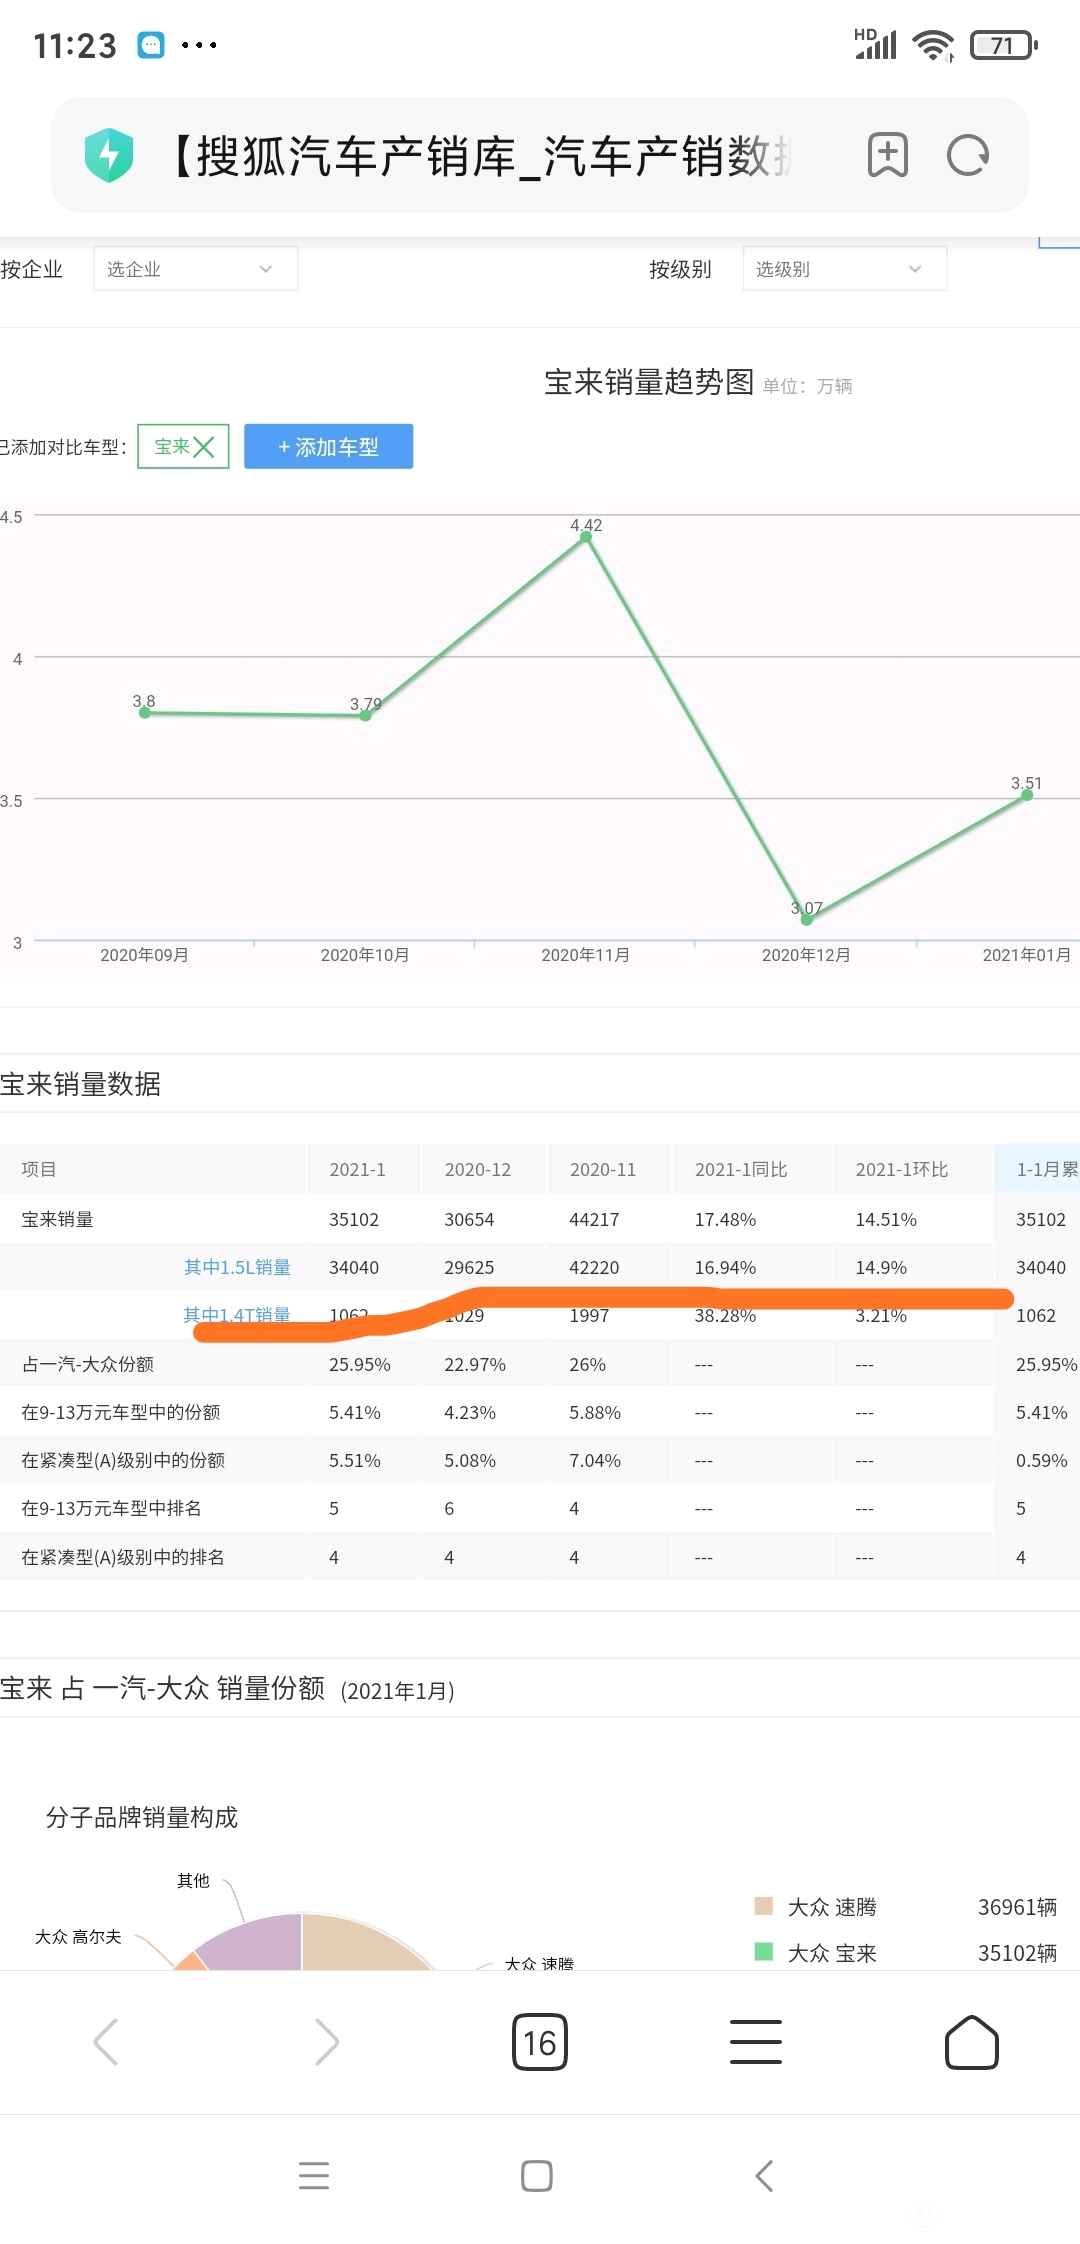
Task: Select the 在紧凑型(A)级别中的份额 row label
Action: [x=123, y=1460]
